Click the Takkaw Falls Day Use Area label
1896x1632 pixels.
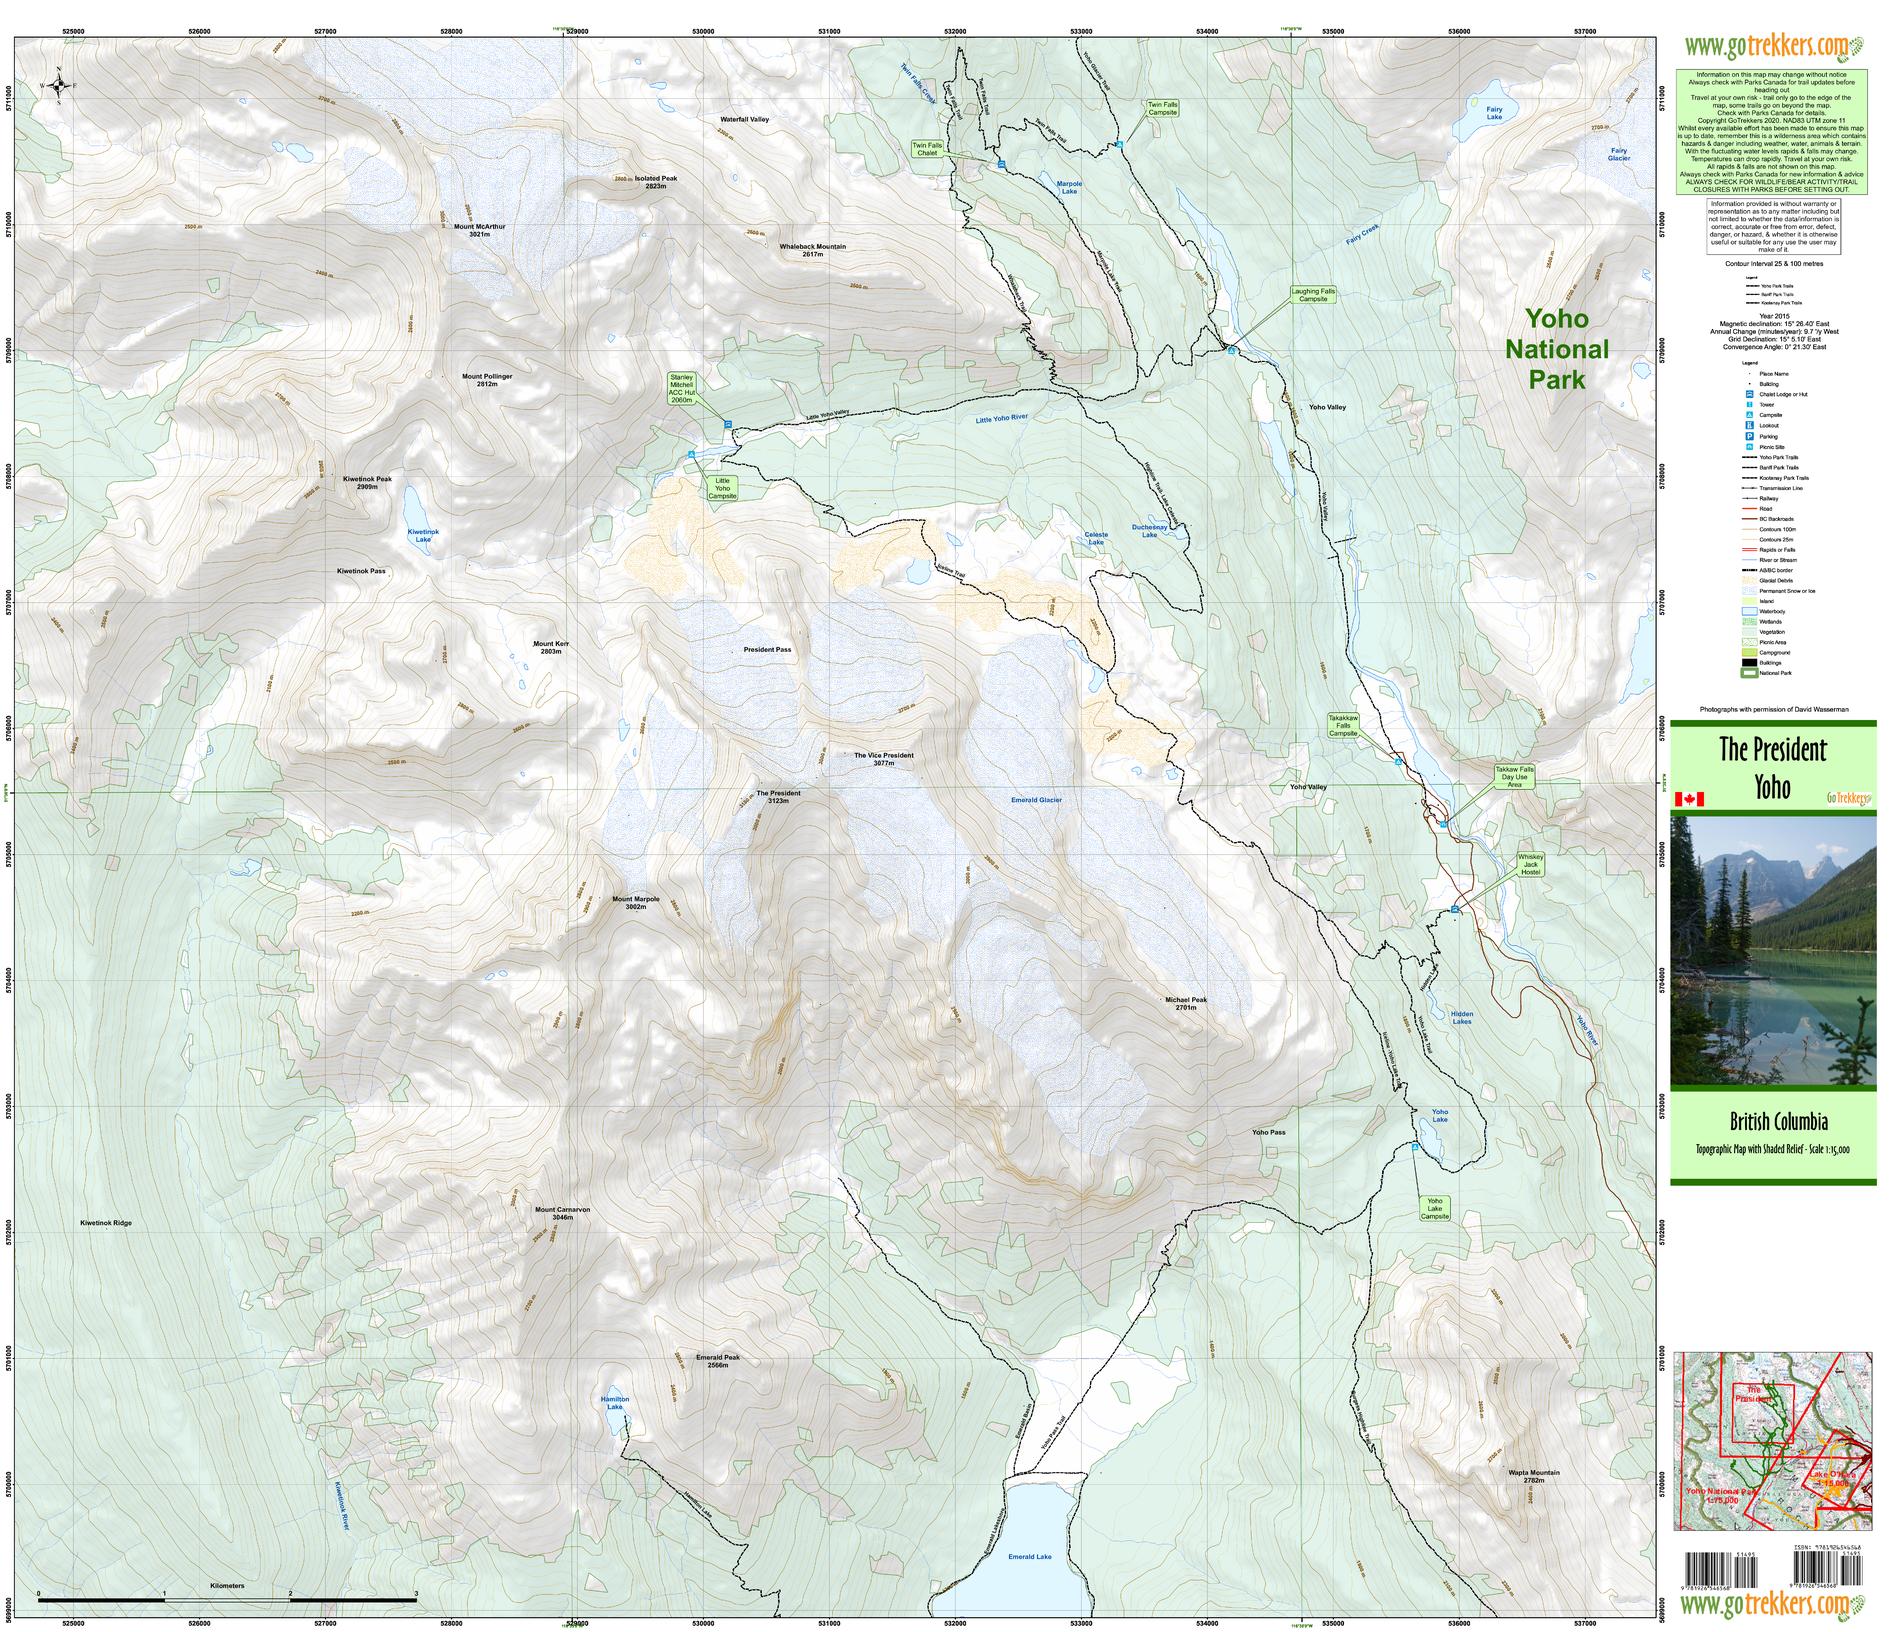click(1514, 777)
